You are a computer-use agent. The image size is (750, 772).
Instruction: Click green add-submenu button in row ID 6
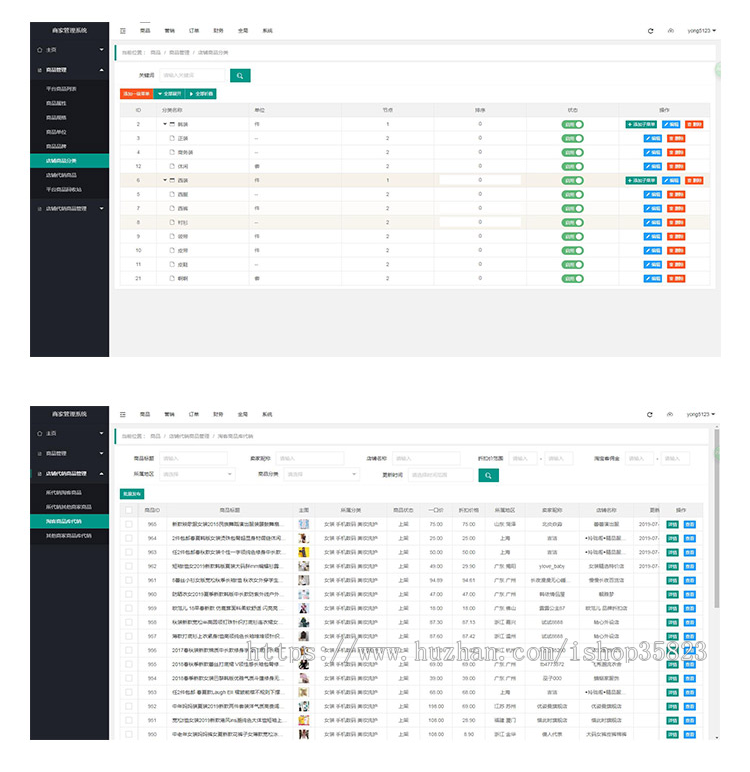pyautogui.click(x=641, y=180)
